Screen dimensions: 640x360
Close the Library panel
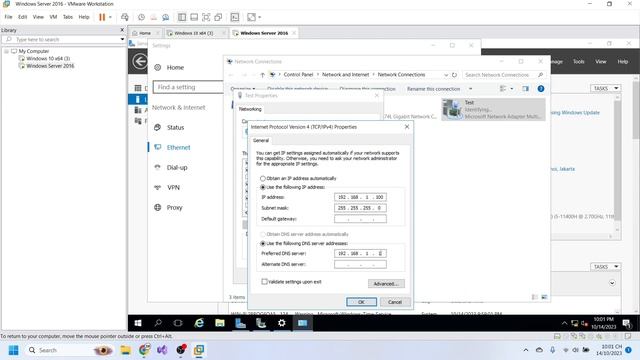tap(122, 30)
